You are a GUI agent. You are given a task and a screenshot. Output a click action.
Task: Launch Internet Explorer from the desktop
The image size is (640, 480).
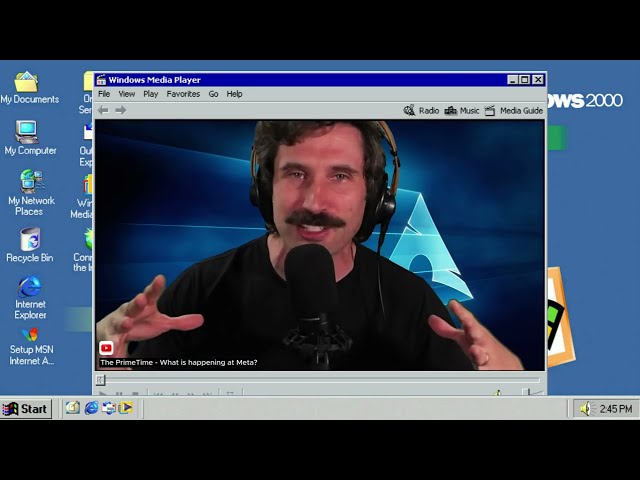coord(30,297)
